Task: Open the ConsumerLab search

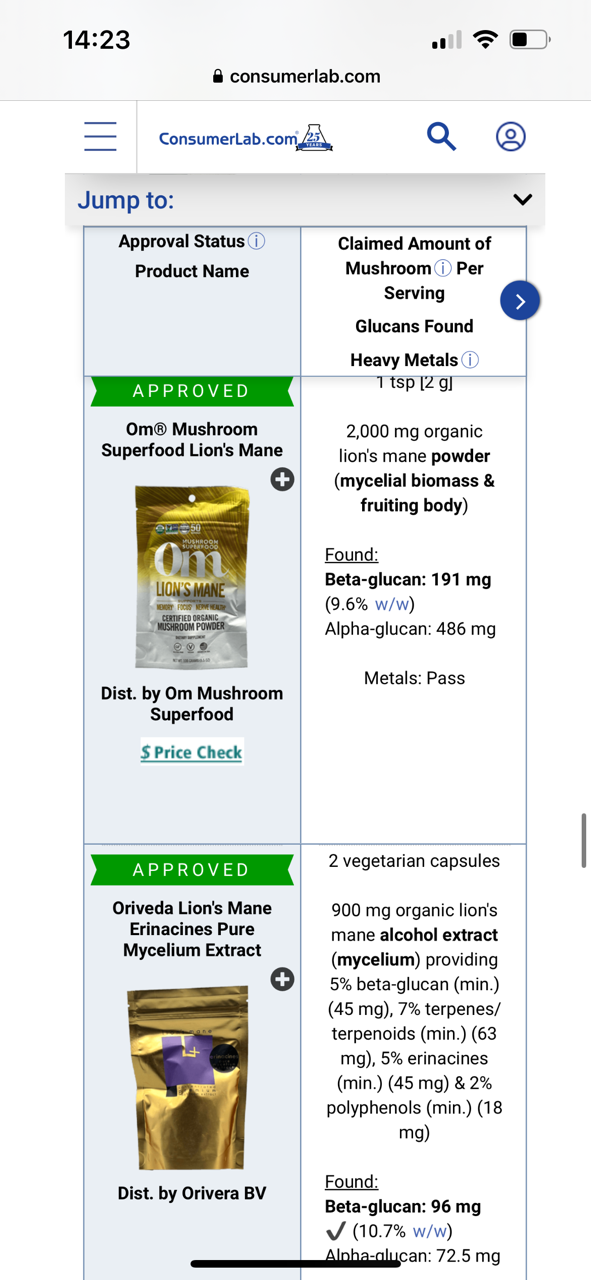Action: pos(441,137)
